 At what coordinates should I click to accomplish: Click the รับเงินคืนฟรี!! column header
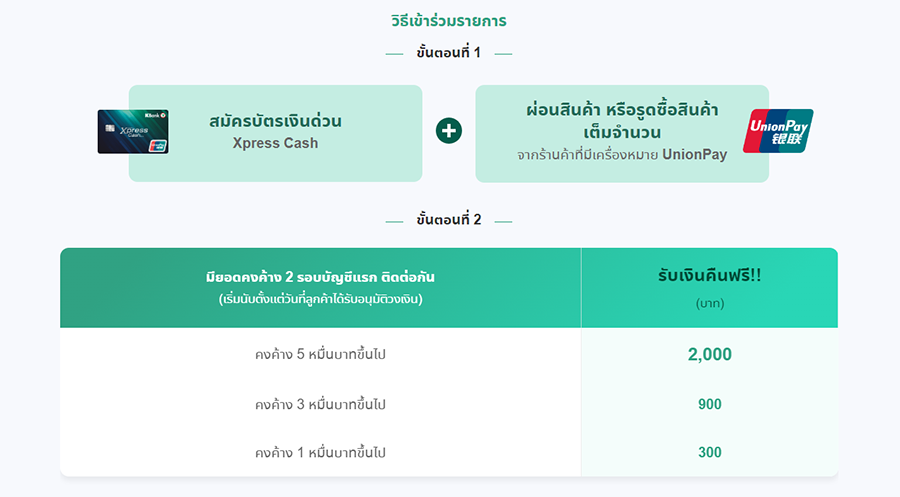click(x=710, y=277)
